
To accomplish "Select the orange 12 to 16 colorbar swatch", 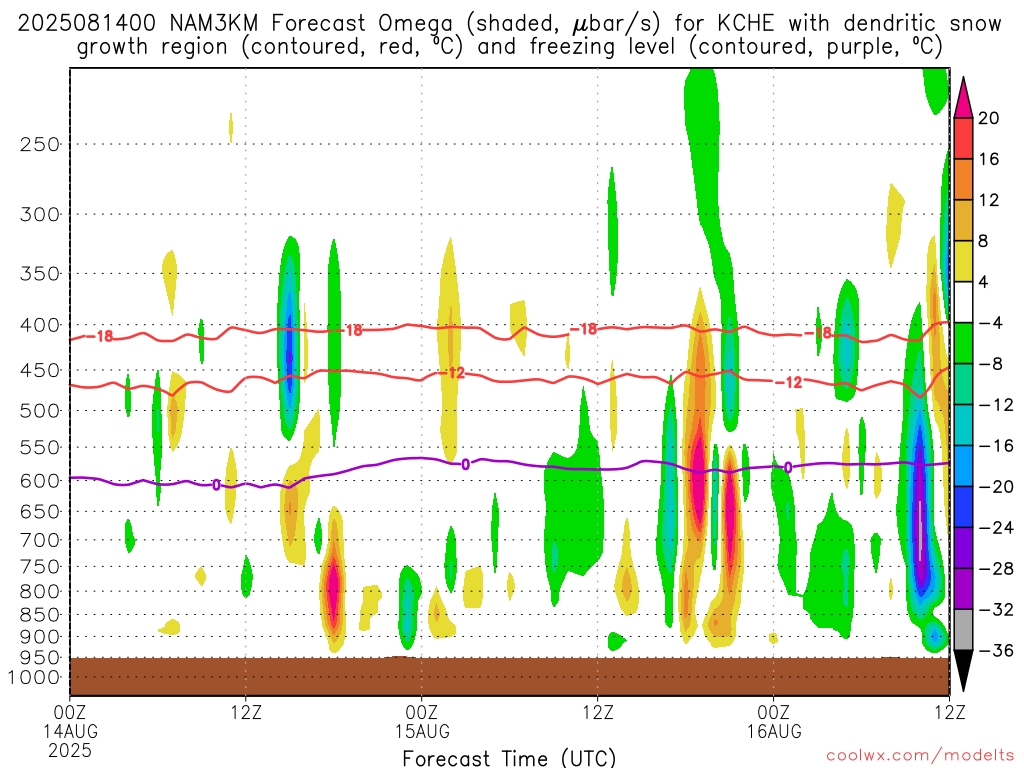I will point(963,180).
